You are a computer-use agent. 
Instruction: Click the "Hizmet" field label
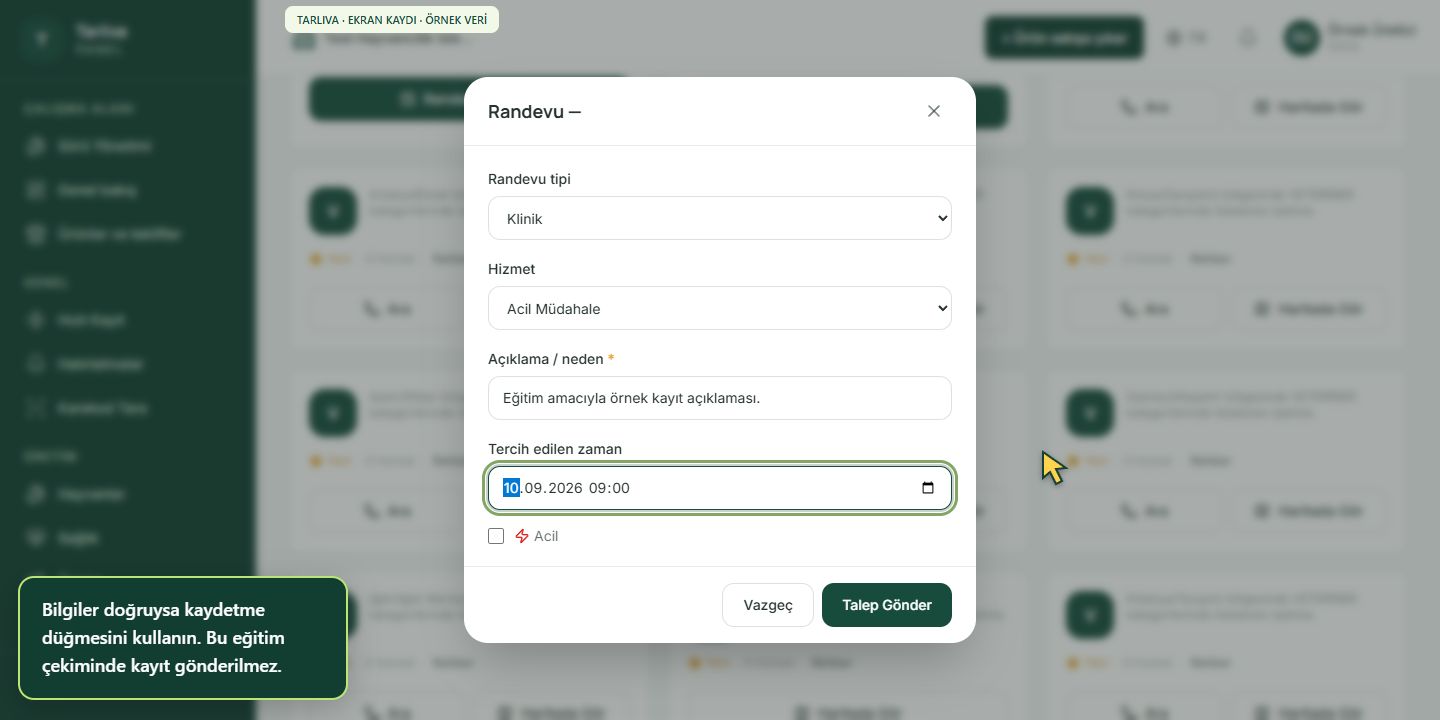(512, 269)
